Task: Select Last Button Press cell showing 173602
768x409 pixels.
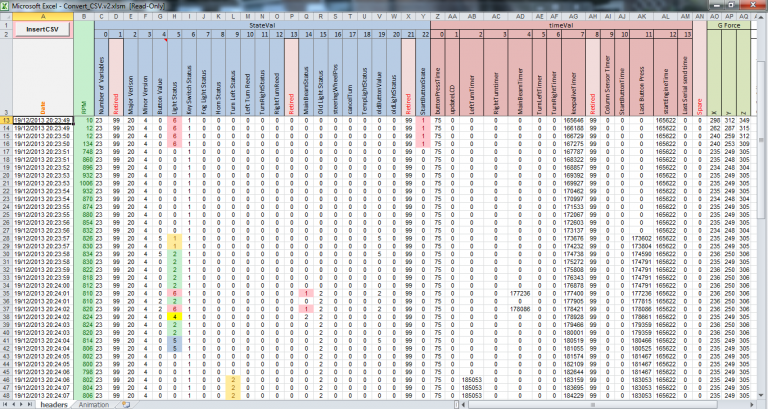Action: pos(641,238)
